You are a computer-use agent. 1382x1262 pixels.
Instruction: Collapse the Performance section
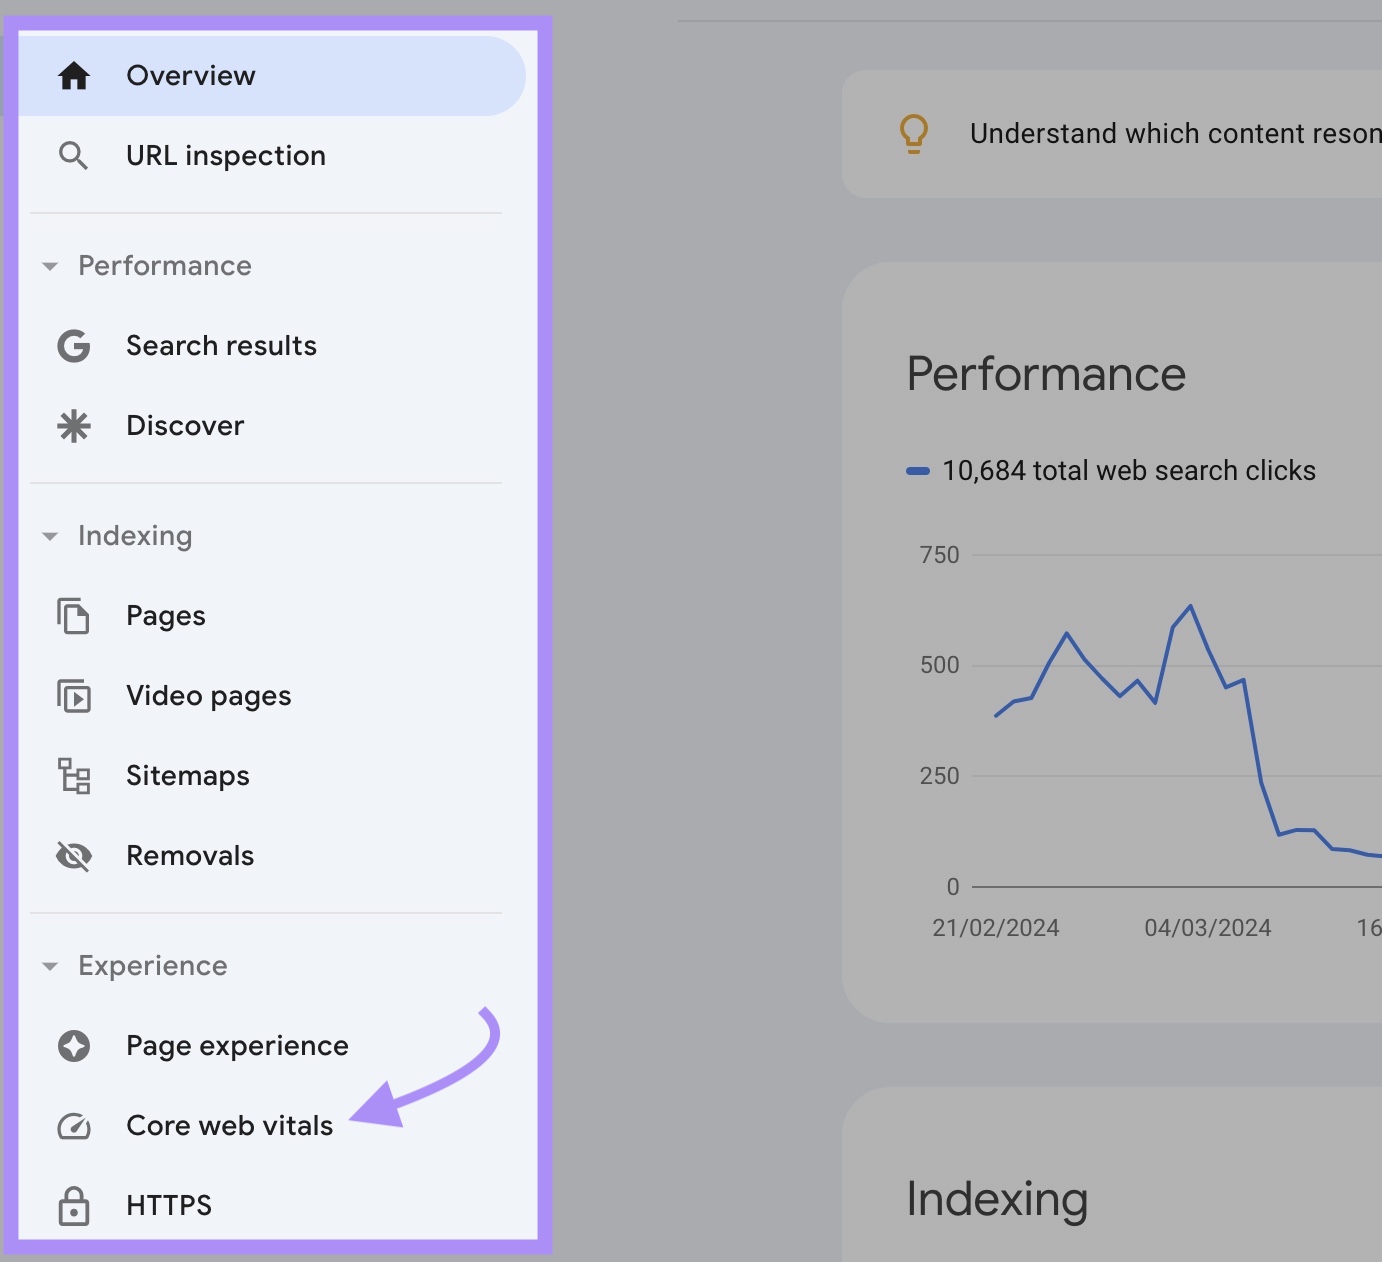tap(50, 266)
